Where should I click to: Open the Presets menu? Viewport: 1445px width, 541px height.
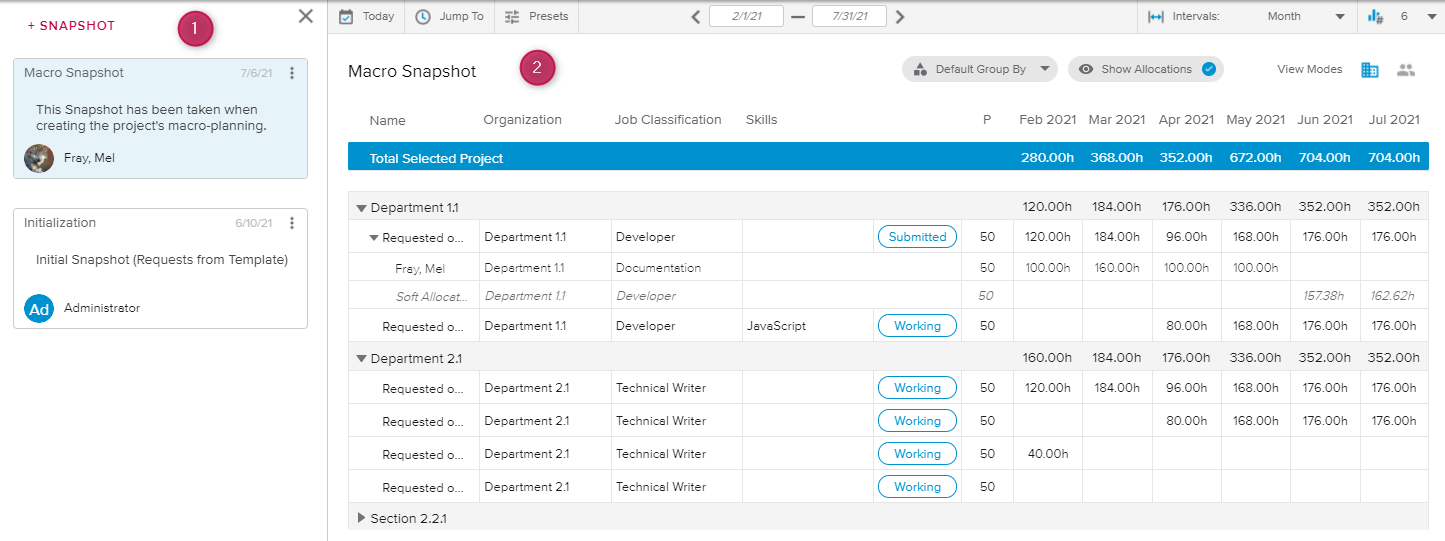click(536, 17)
